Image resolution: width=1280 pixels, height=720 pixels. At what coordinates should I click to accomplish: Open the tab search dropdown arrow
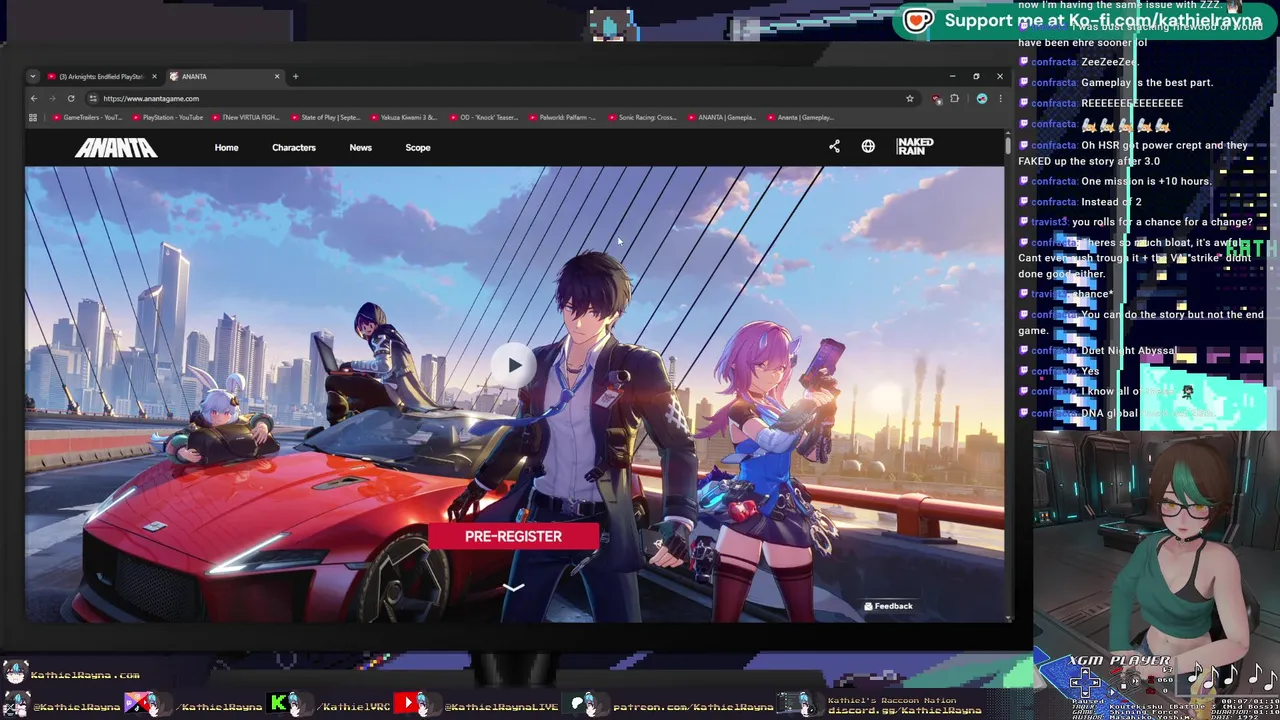pyautogui.click(x=33, y=76)
